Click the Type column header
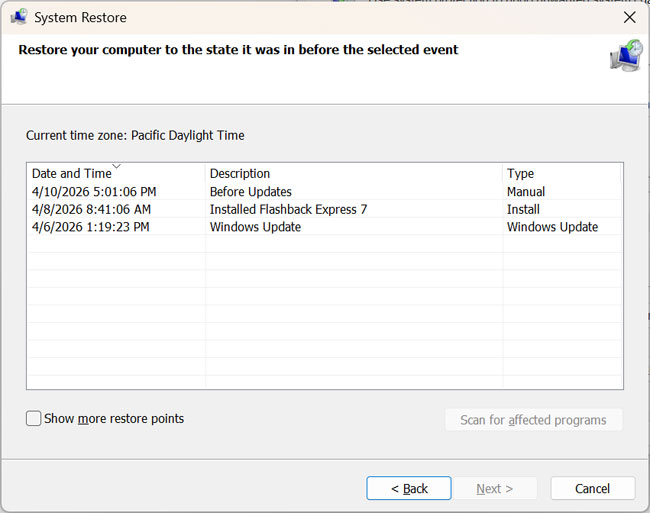Viewport: 650px width, 513px height. tap(562, 173)
